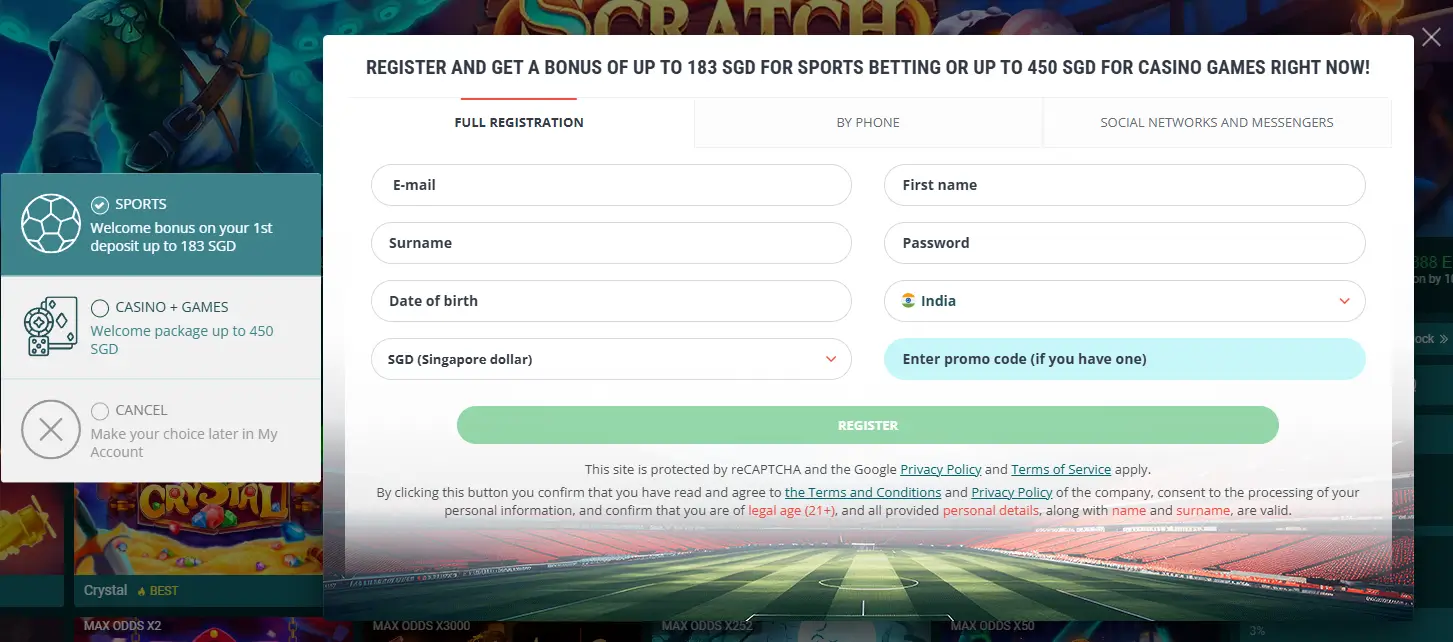View the Terms and Conditions link
Screen dimensions: 1453x642
point(862,492)
